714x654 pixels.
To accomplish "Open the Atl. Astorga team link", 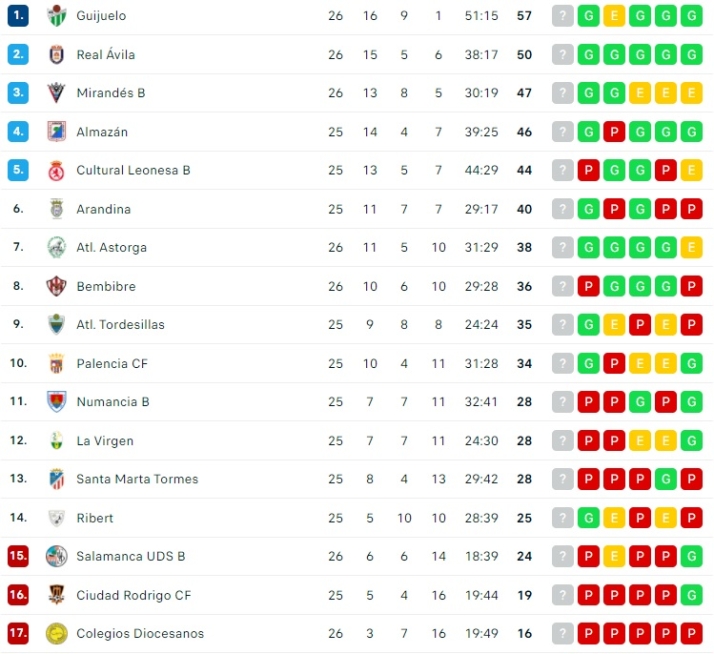I will (x=111, y=247).
